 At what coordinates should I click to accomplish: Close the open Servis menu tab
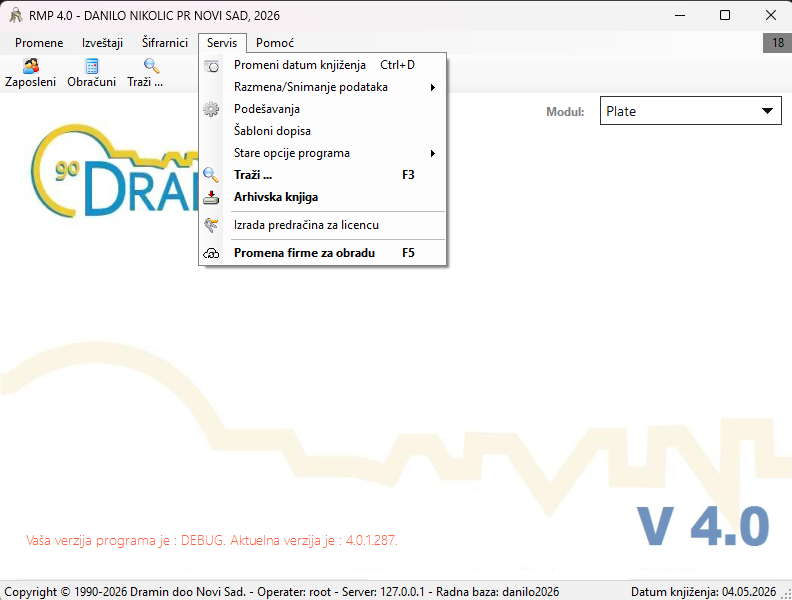222,43
